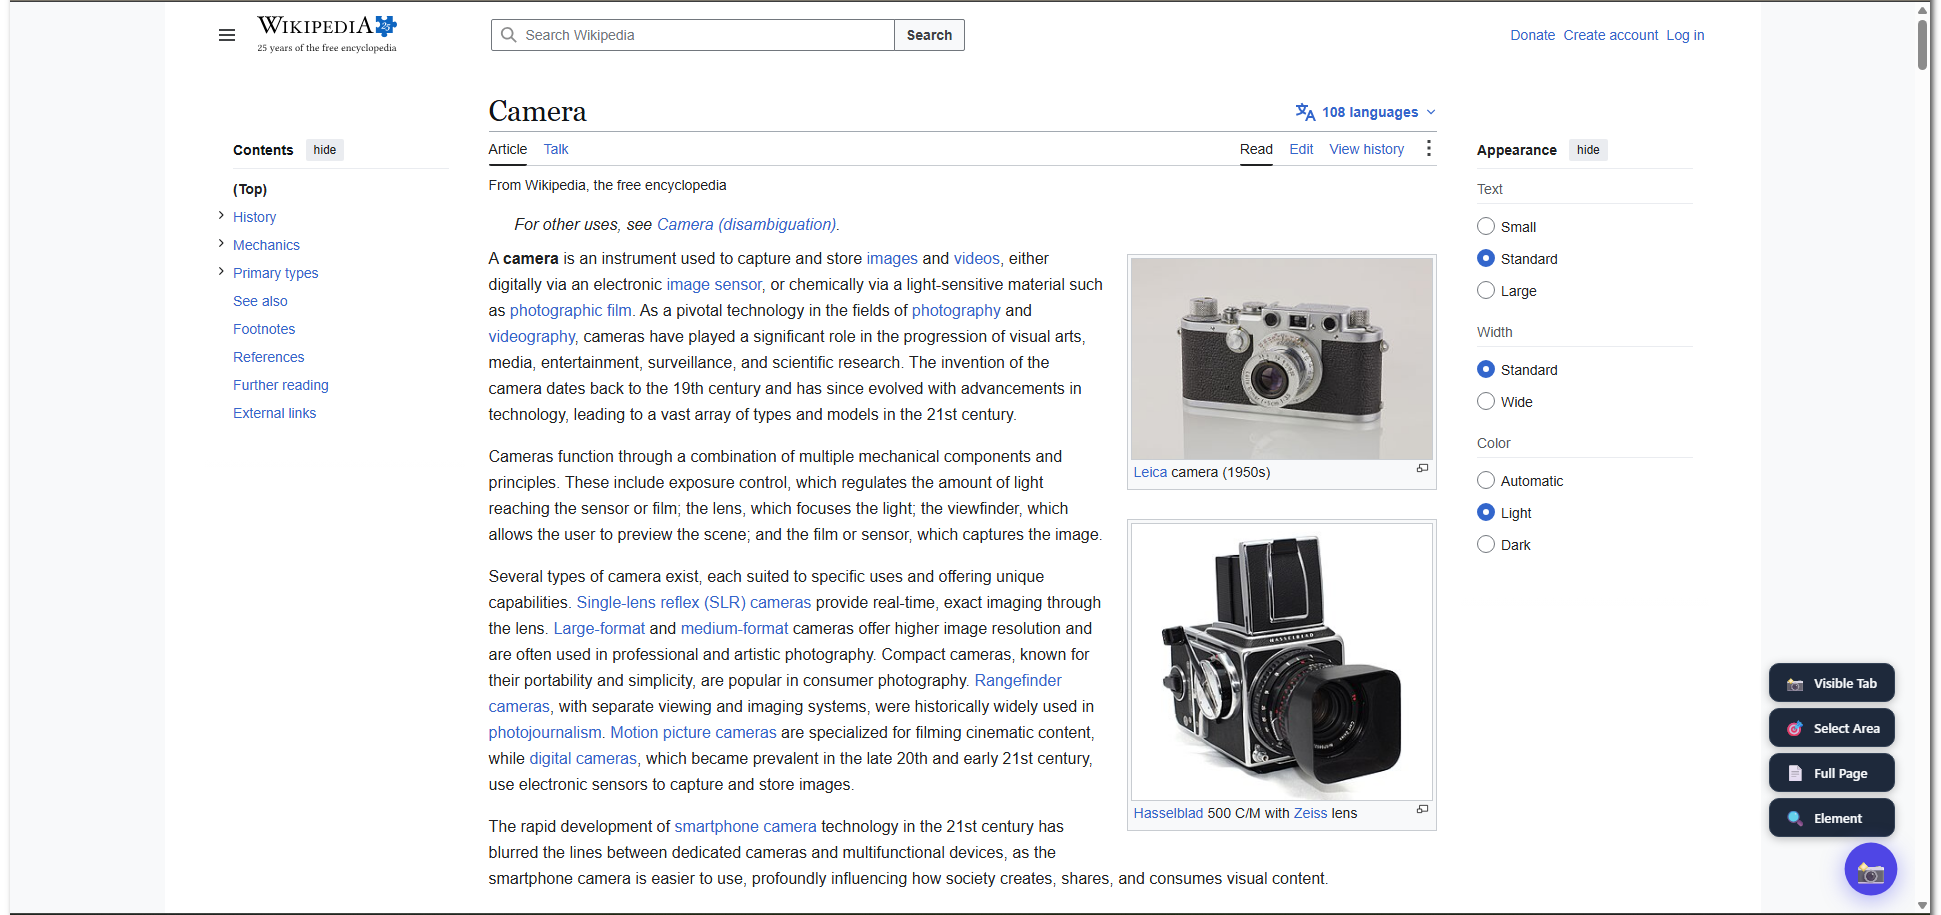Select Automatic color mode

(1486, 481)
